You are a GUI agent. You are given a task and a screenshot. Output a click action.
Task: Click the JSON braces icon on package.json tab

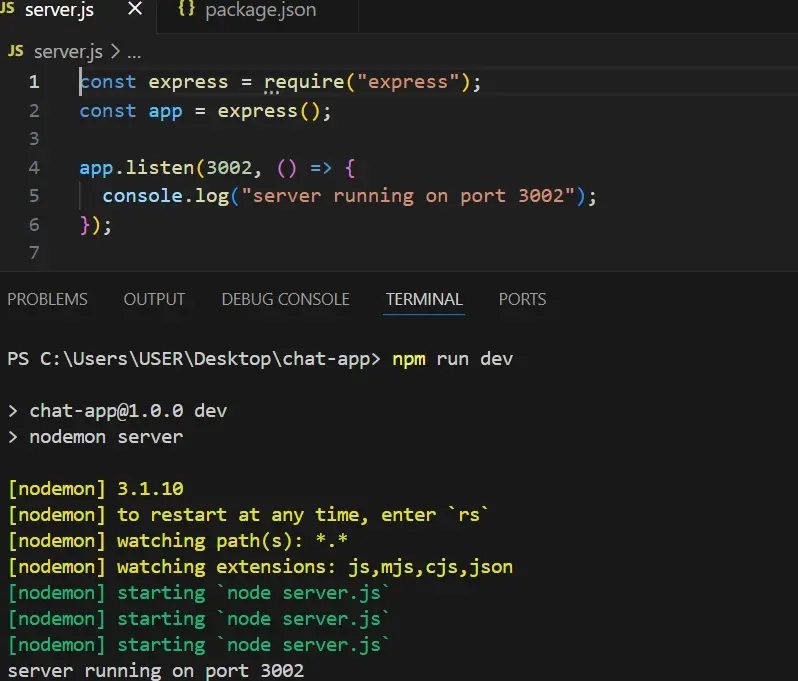[186, 9]
